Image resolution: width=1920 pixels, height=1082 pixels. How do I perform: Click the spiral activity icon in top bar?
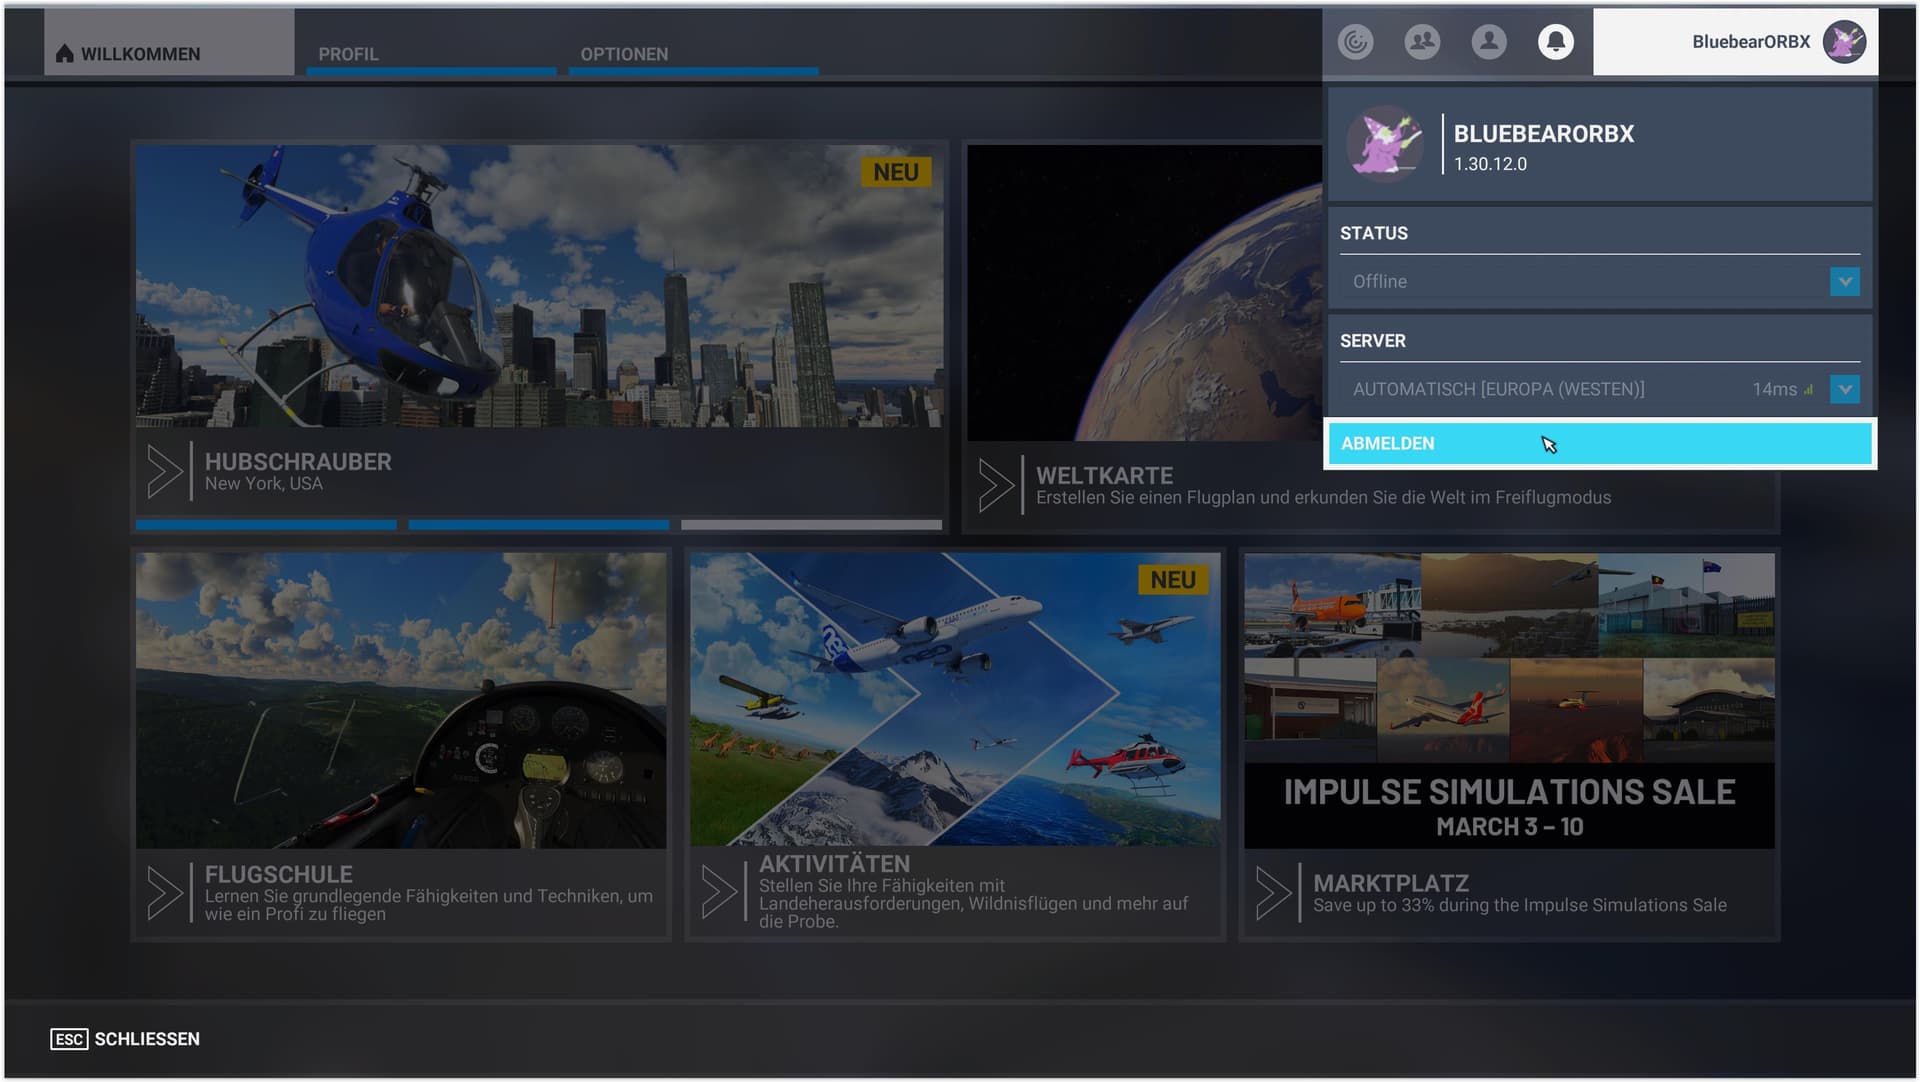[1356, 42]
